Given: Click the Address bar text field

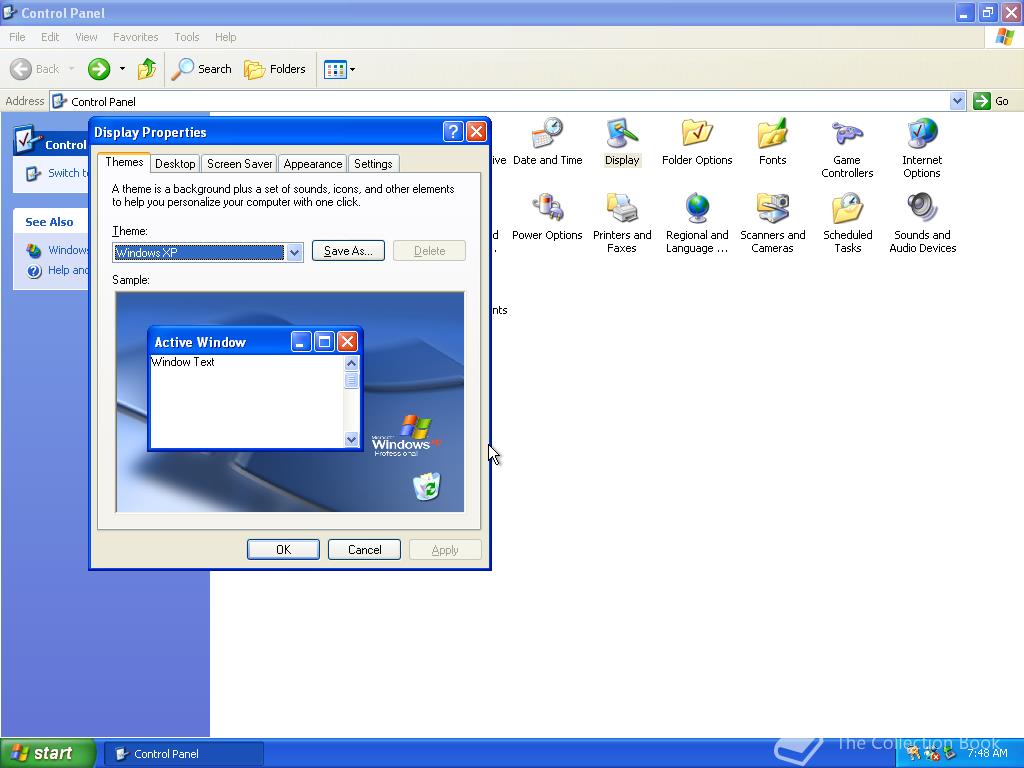Looking at the screenshot, I should pos(502,101).
